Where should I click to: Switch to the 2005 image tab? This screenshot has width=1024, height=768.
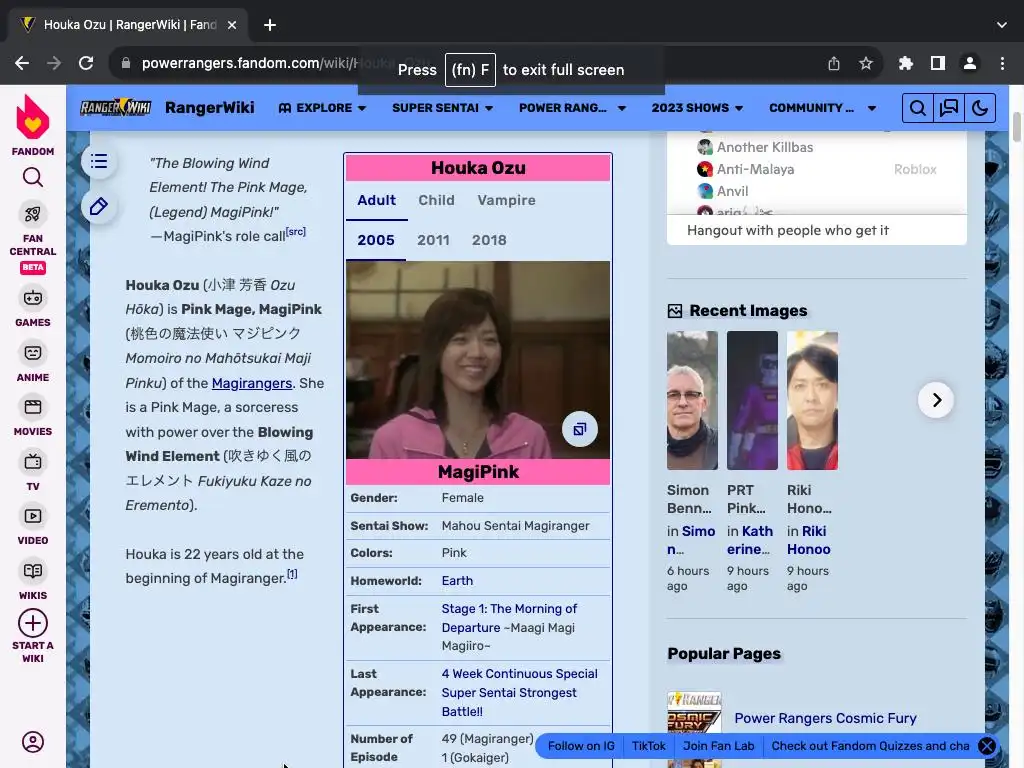pos(376,240)
